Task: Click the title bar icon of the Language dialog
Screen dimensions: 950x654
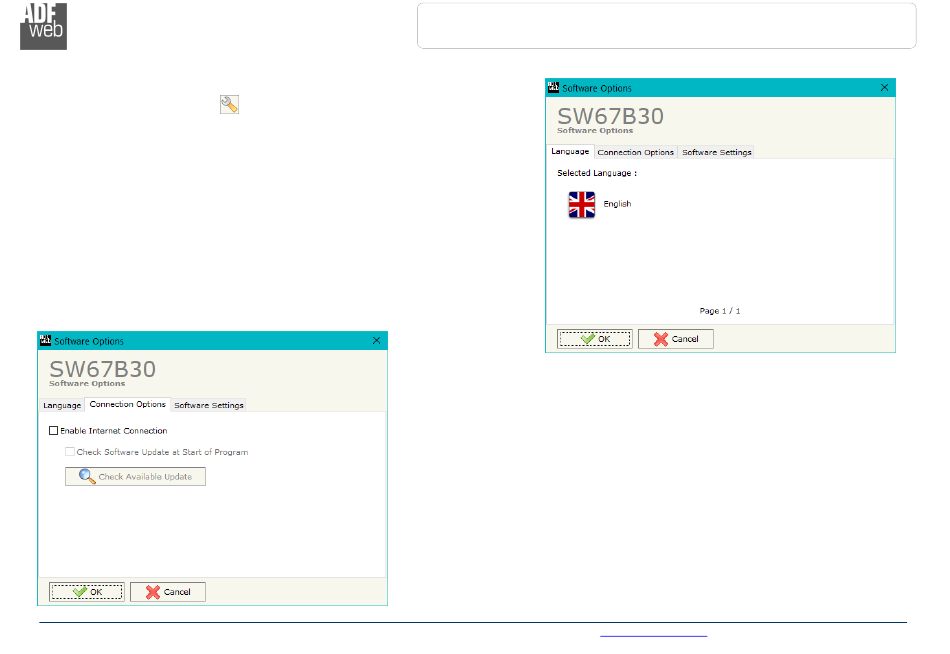Action: [552, 88]
